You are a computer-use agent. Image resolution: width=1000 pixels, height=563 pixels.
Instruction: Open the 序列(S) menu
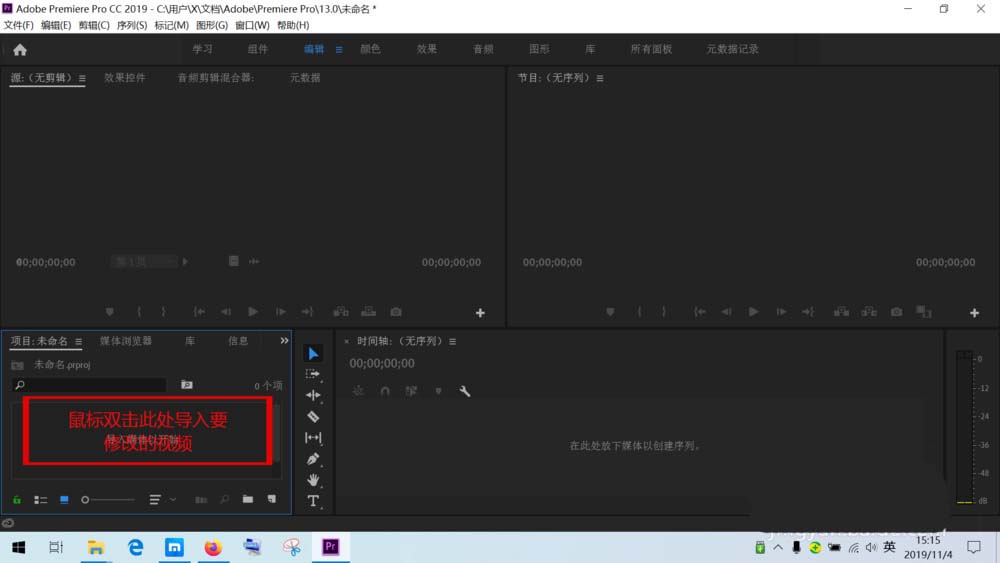coord(132,25)
